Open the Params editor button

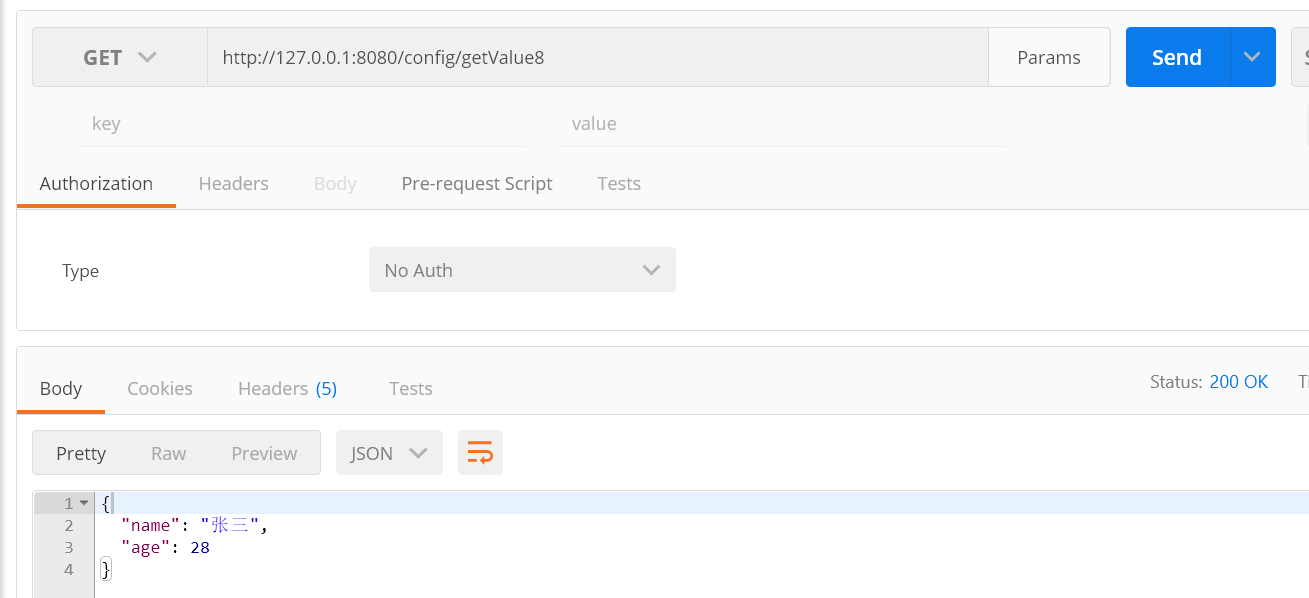click(1049, 57)
